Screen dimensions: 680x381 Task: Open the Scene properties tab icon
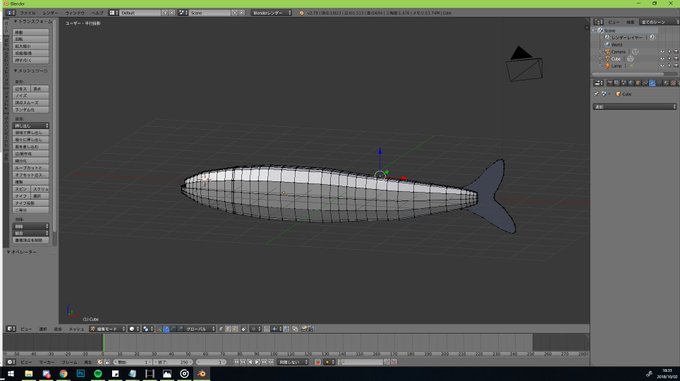[x=624, y=83]
